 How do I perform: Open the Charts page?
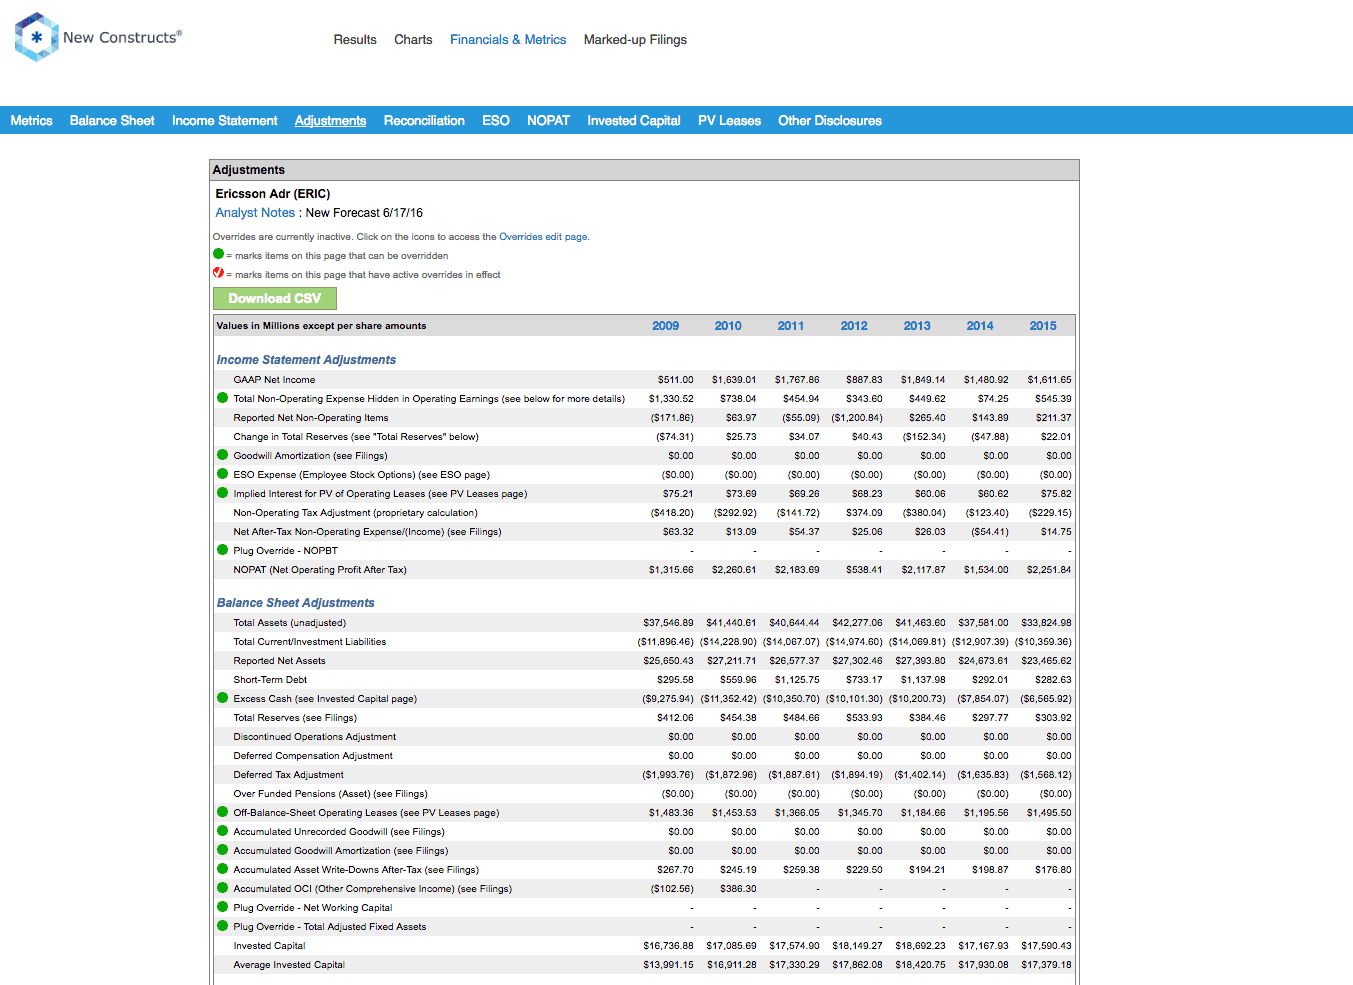tap(413, 40)
